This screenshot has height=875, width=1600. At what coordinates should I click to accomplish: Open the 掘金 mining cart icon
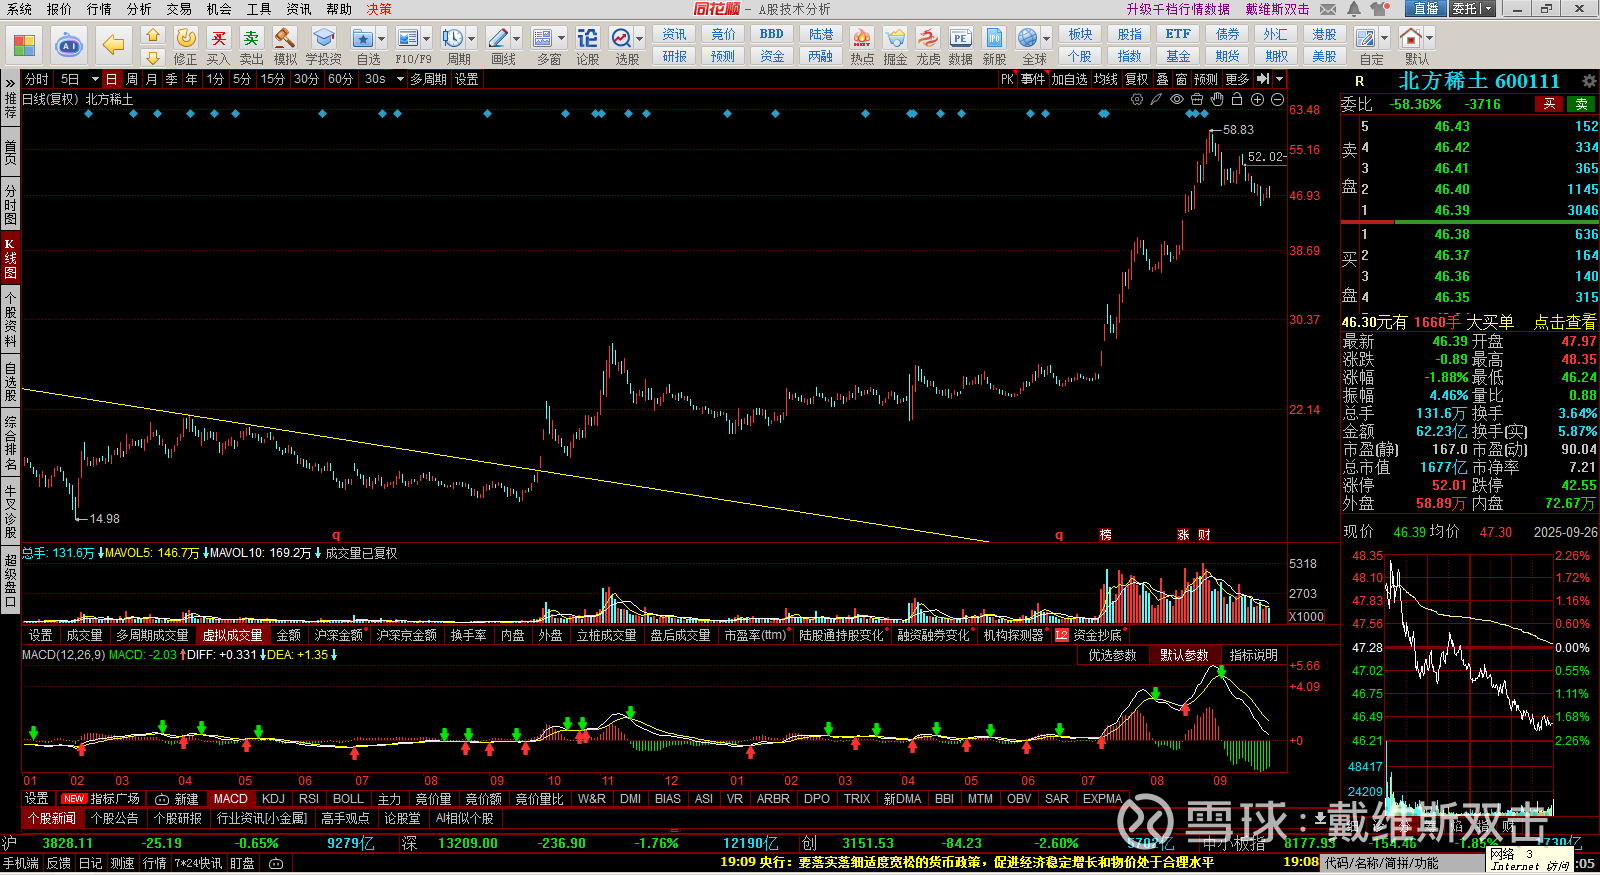(x=895, y=38)
